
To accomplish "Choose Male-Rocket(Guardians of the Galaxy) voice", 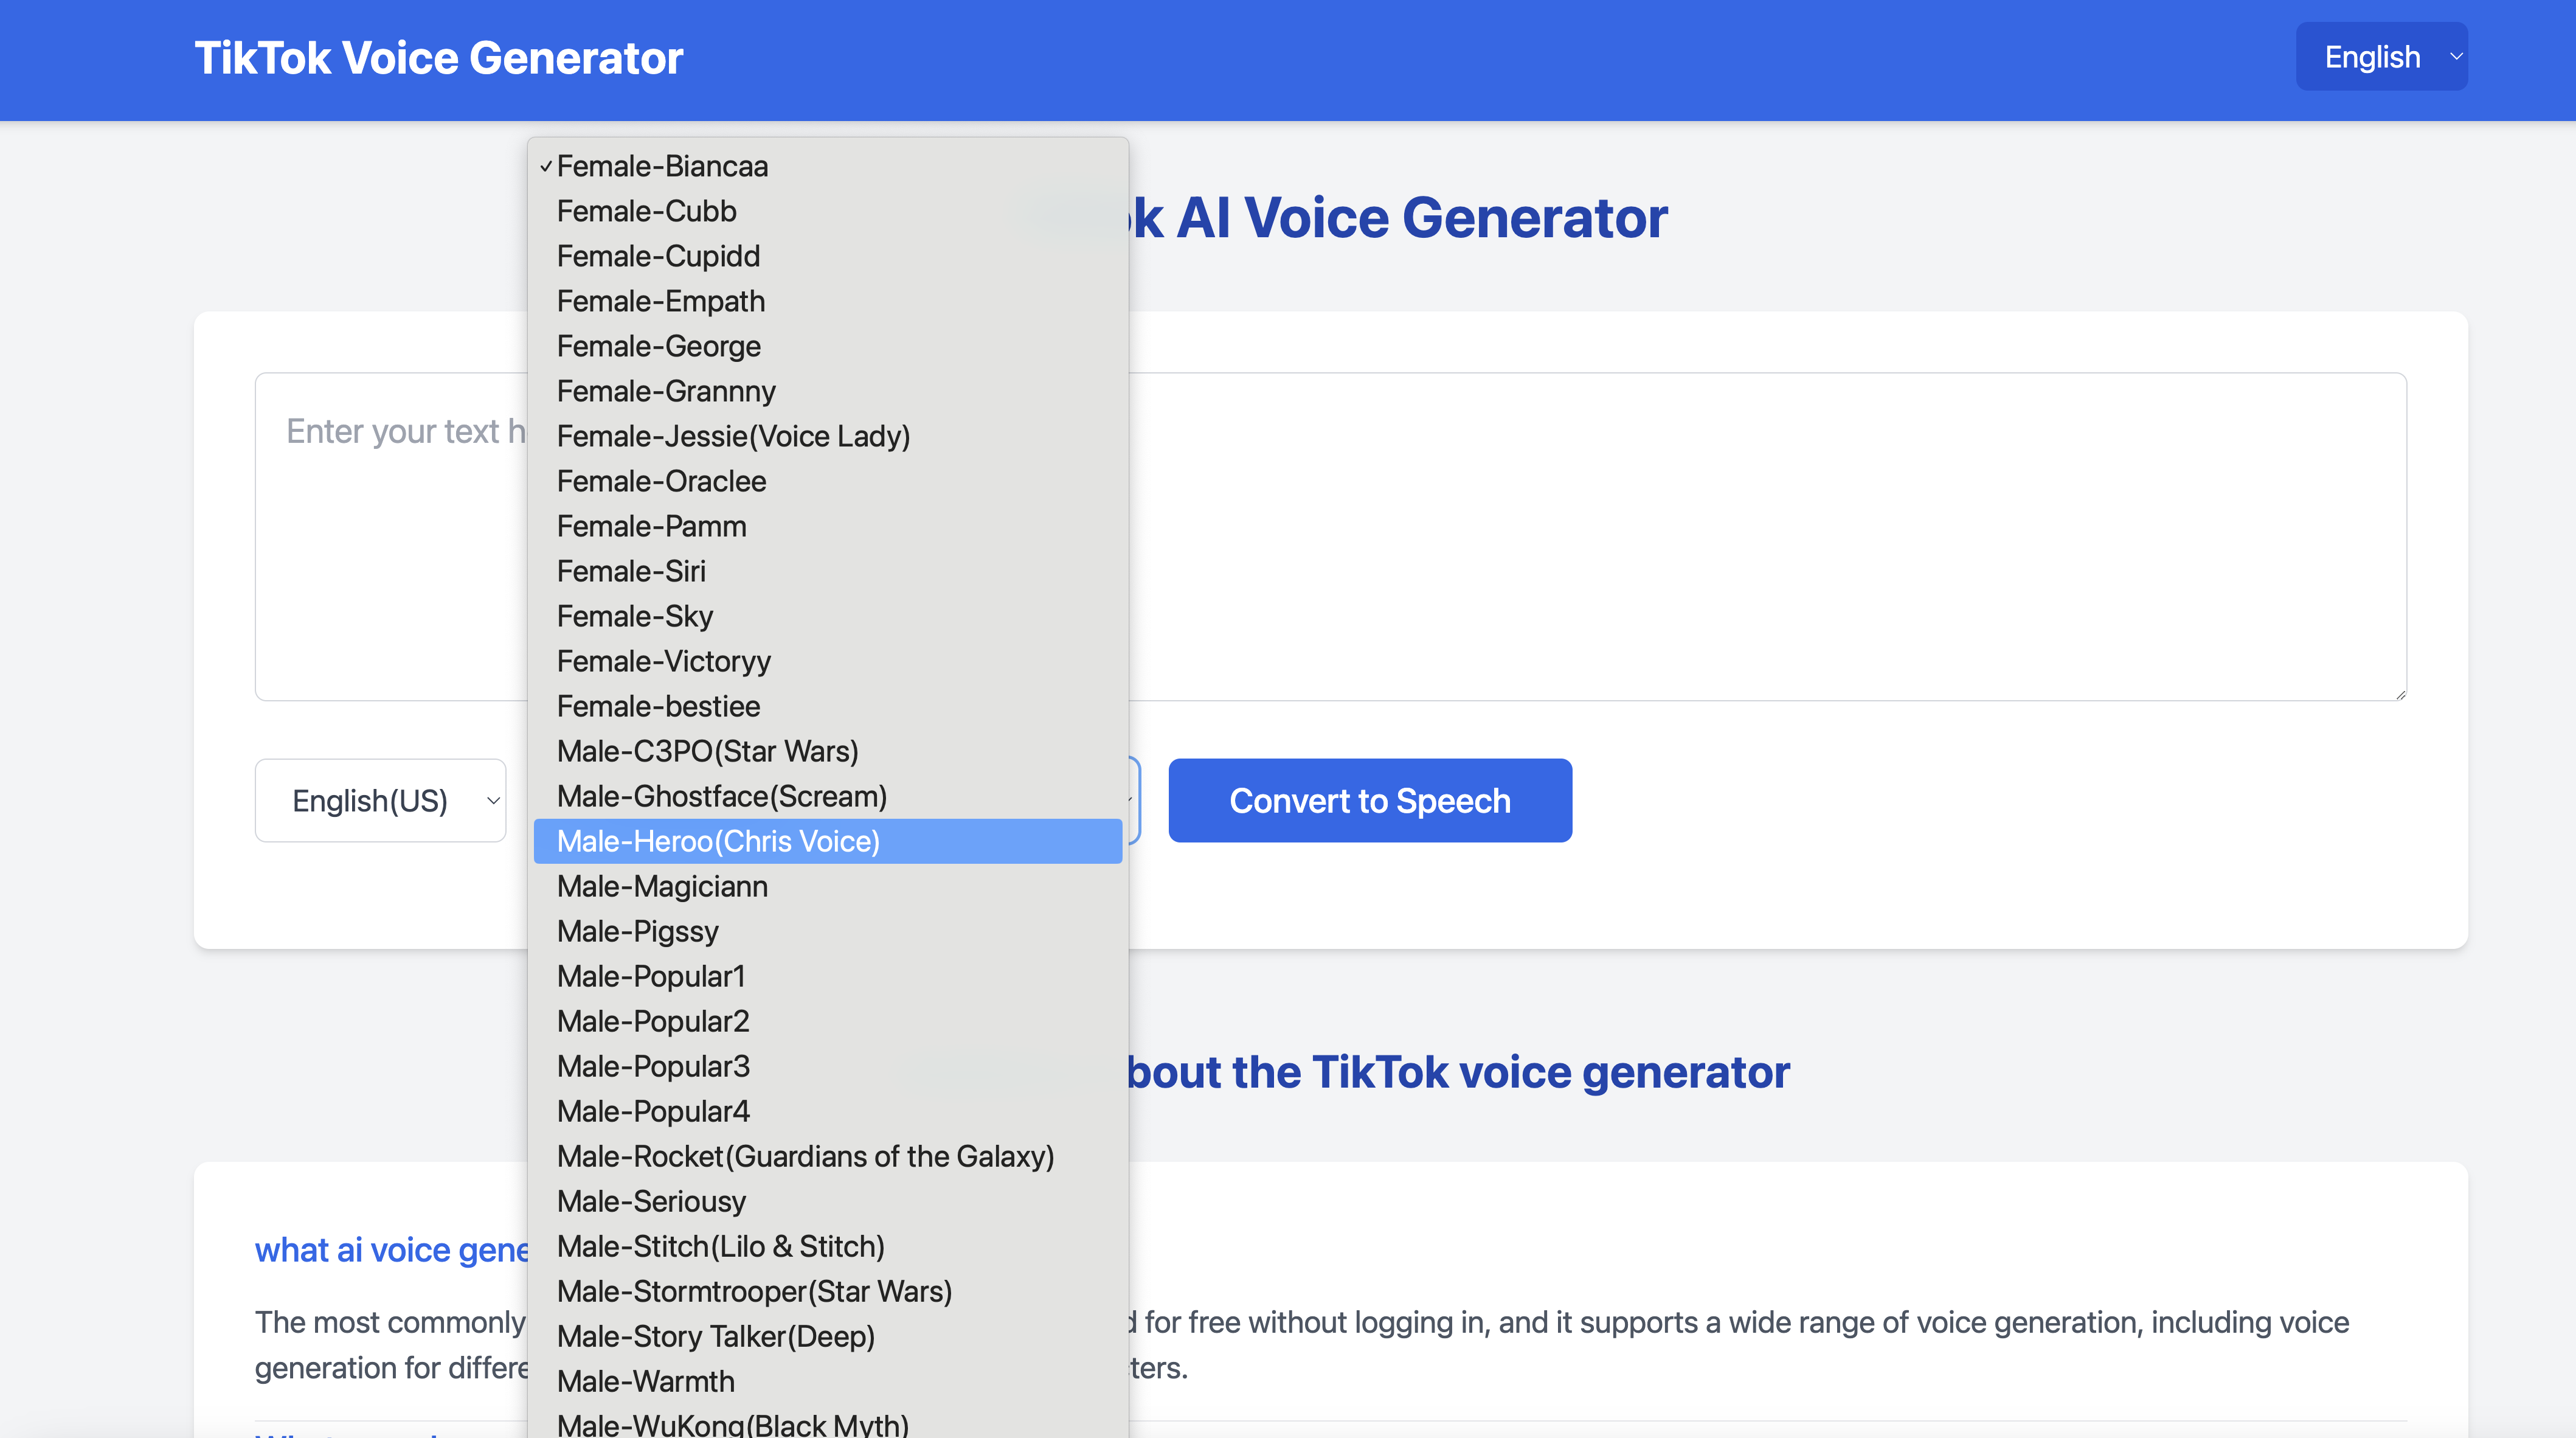I will 805,1156.
